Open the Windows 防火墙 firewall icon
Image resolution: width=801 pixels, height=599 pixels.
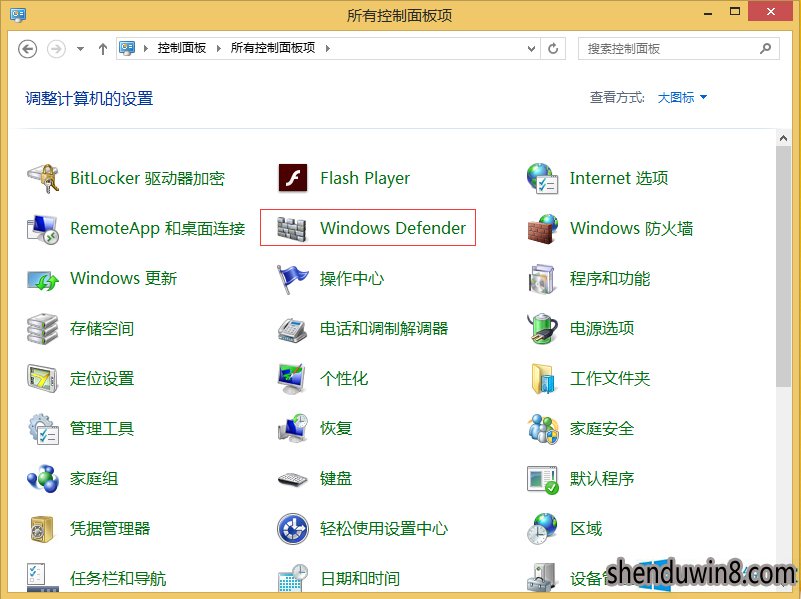[x=543, y=228]
